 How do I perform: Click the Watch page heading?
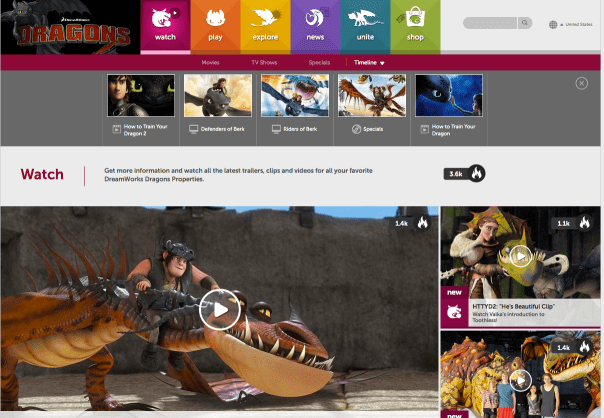click(42, 175)
